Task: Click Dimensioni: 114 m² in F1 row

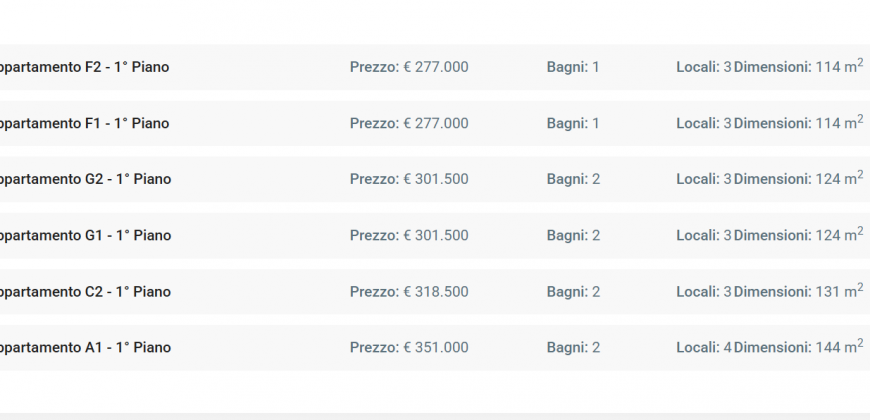Action: click(x=798, y=122)
